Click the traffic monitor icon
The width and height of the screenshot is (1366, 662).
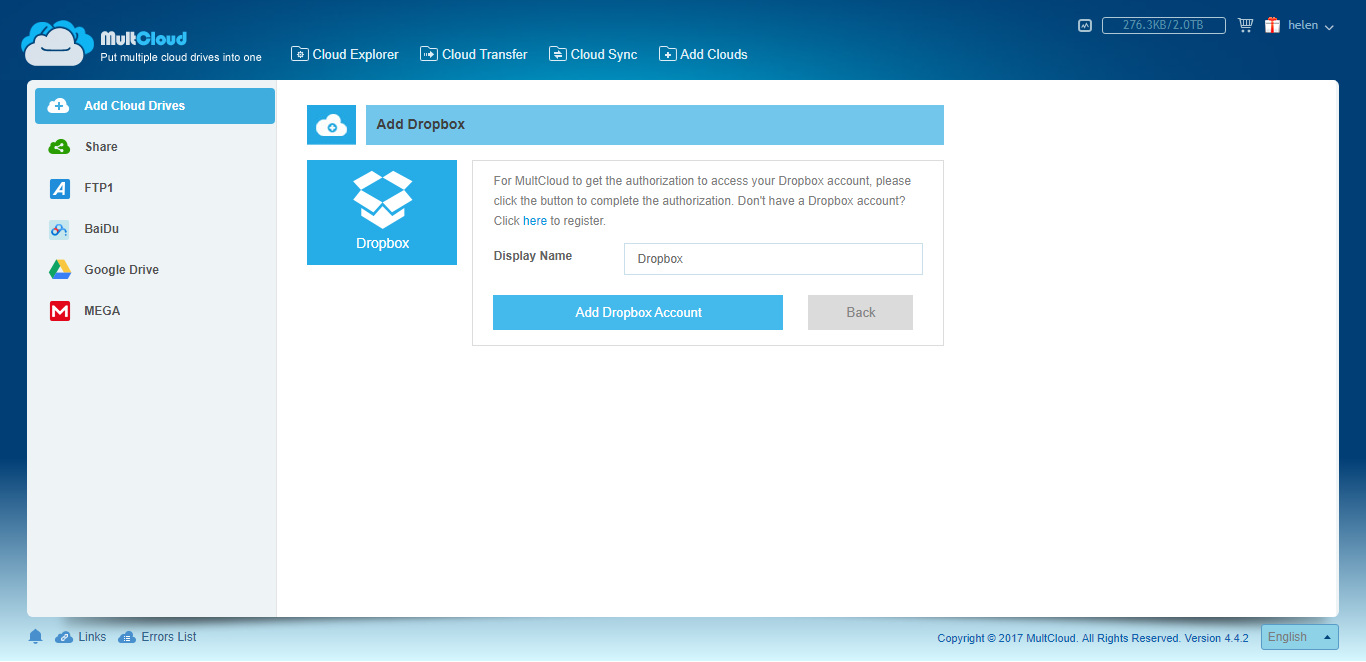[x=1085, y=26]
